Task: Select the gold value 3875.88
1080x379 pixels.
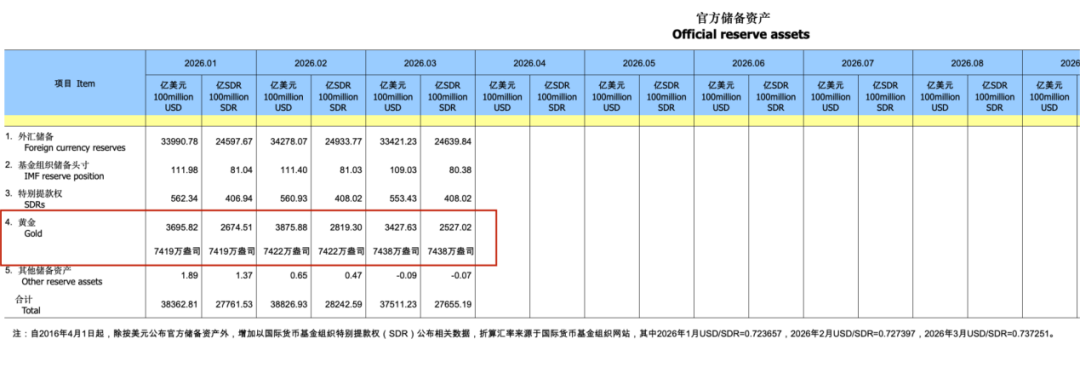Action: (x=291, y=227)
